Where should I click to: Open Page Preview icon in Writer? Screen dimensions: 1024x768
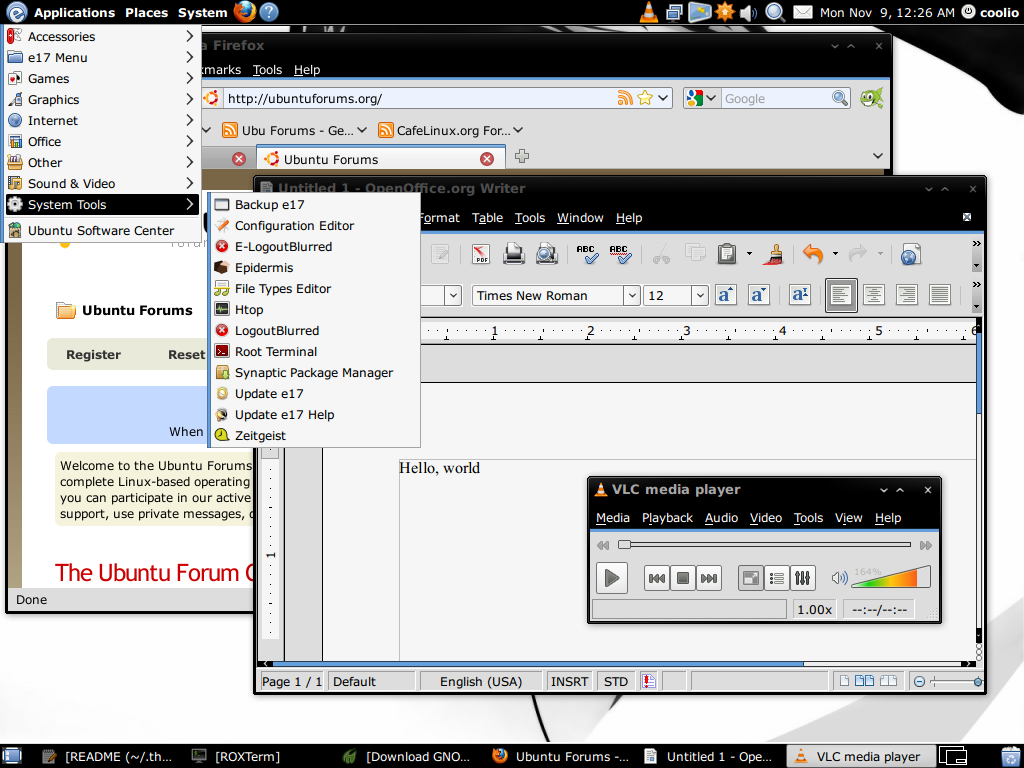(x=547, y=254)
